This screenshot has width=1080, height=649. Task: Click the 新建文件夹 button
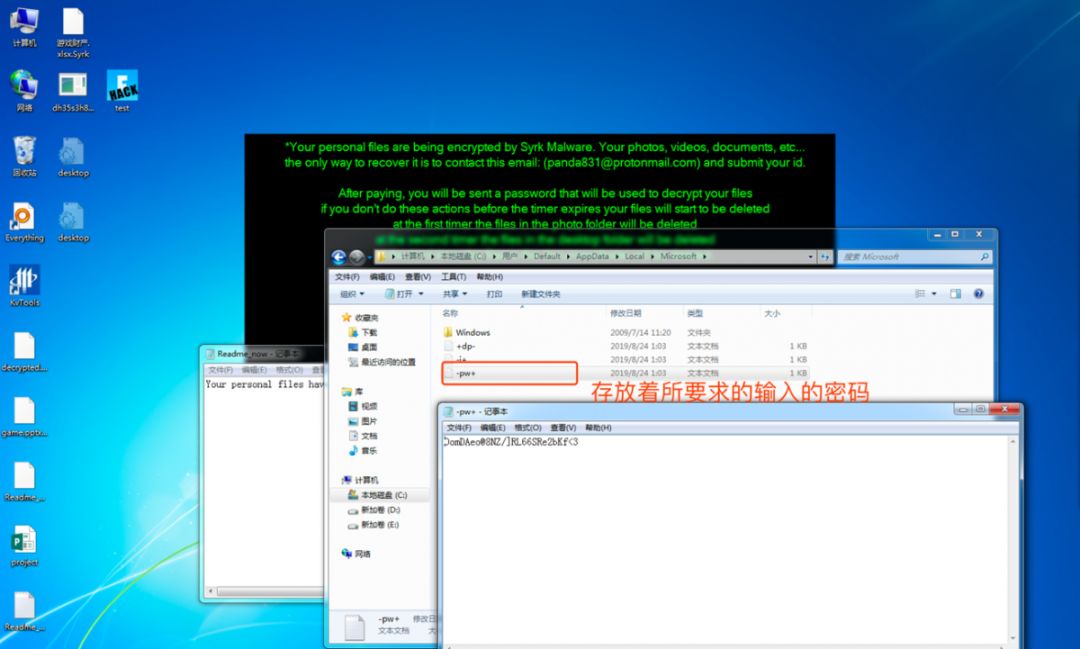540,294
